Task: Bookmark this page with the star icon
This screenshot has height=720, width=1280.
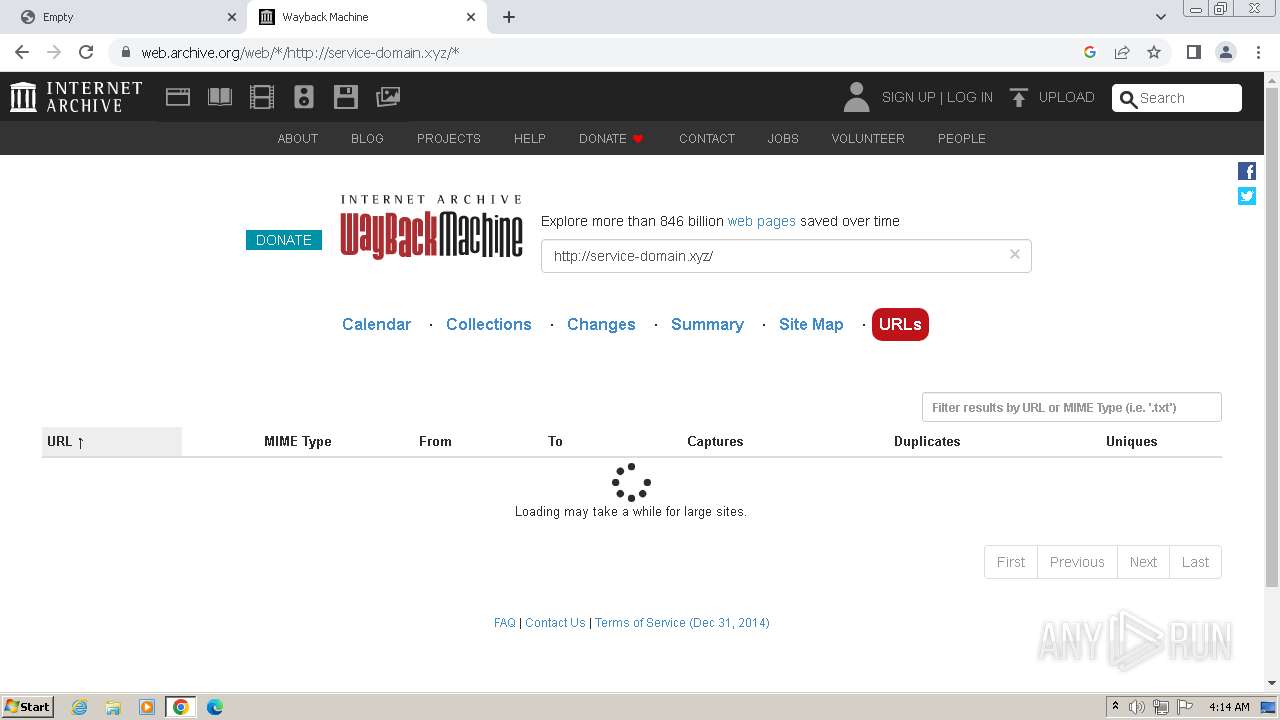Action: 1154,52
